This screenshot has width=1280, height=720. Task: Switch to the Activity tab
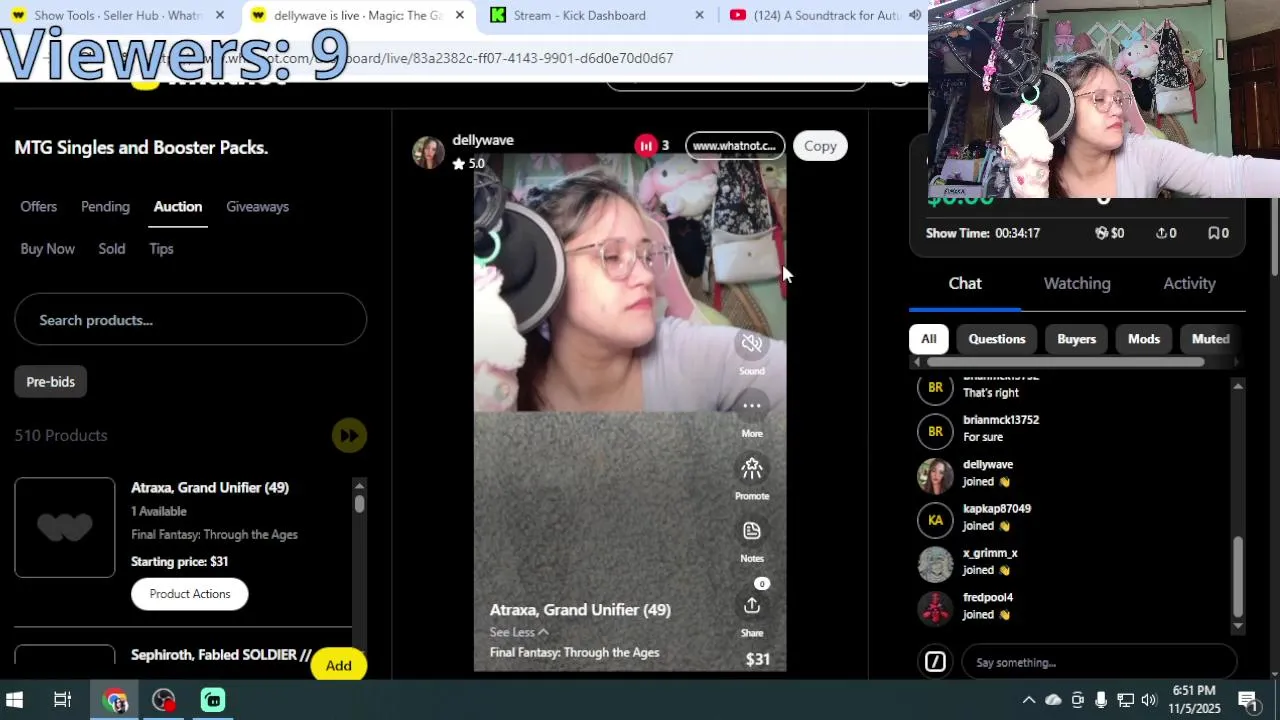coord(1189,284)
